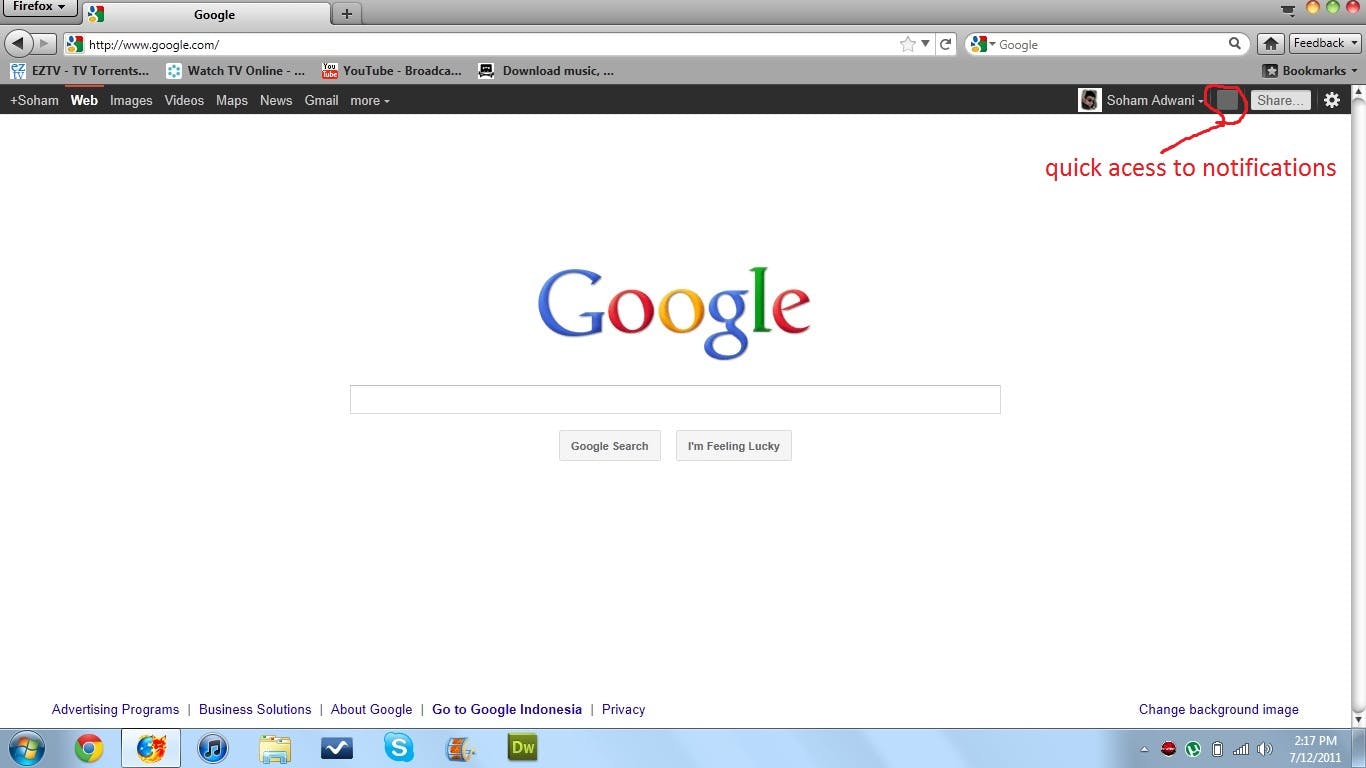
Task: Open the Firefox application menu
Action: coord(39,8)
